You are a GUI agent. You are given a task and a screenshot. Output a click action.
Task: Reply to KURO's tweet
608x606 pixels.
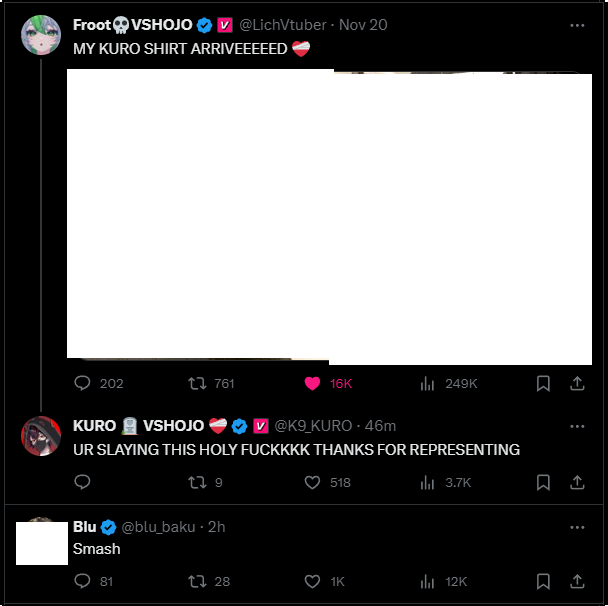point(82,482)
